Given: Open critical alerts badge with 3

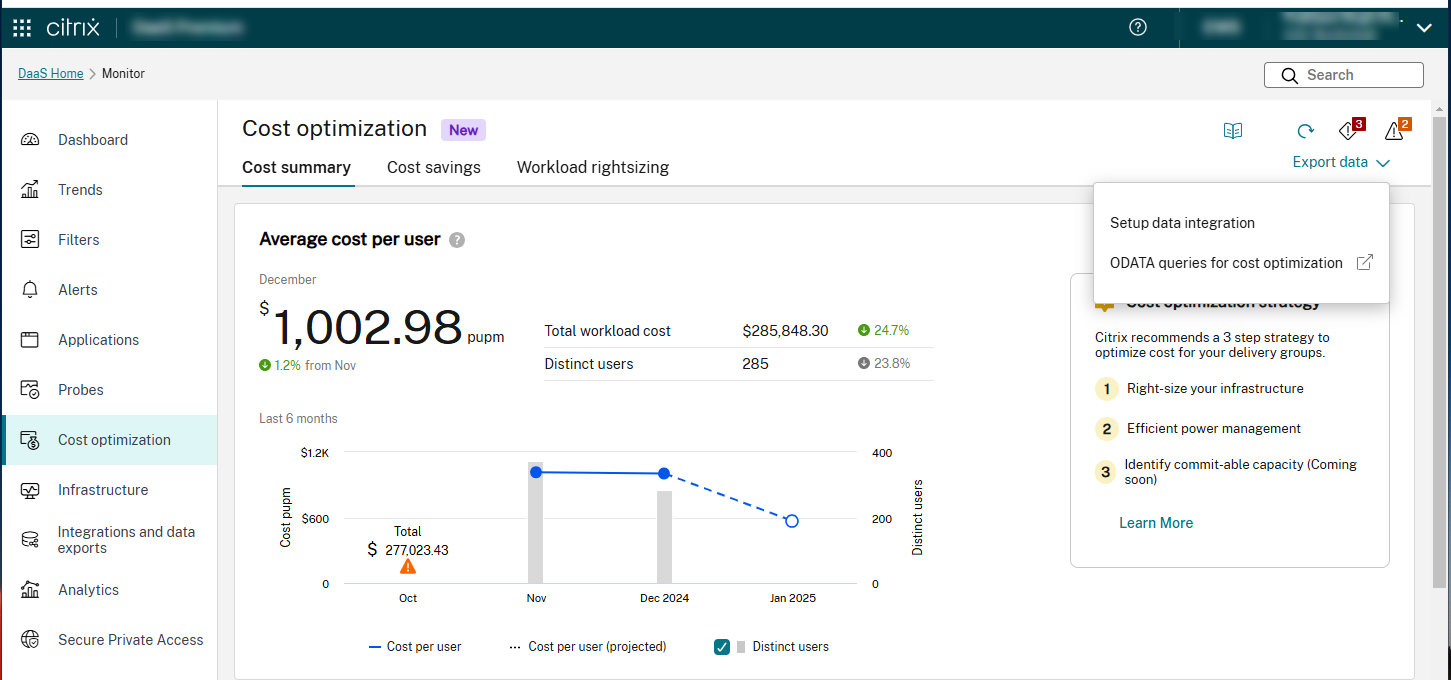Looking at the screenshot, I should tap(1349, 131).
